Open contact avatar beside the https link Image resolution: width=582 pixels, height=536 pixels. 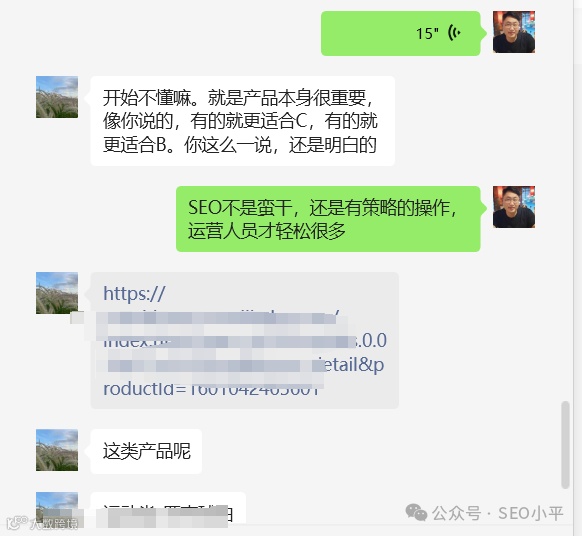pos(57,293)
